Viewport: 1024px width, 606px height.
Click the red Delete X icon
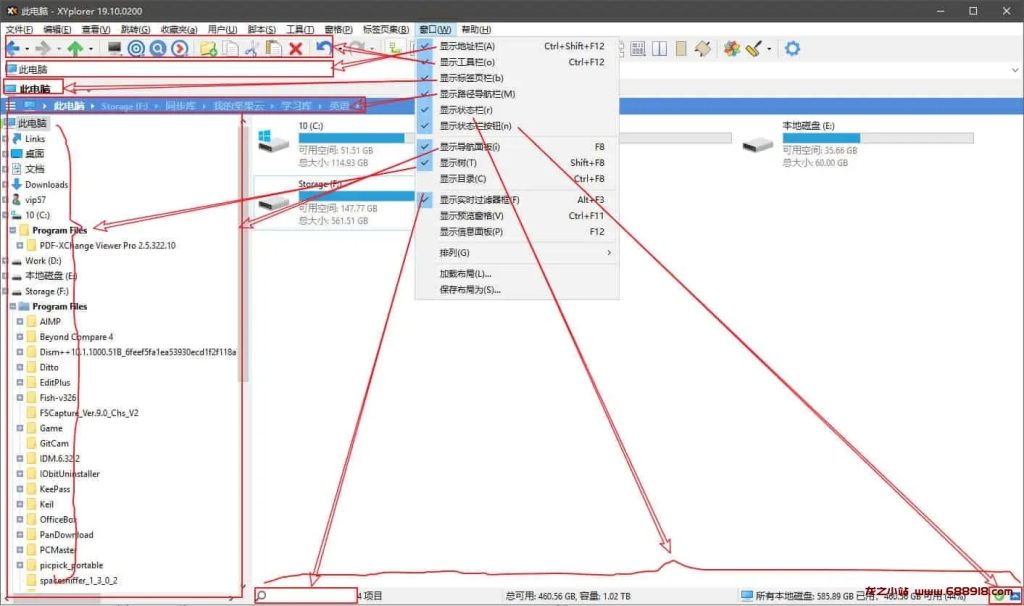pyautogui.click(x=296, y=48)
